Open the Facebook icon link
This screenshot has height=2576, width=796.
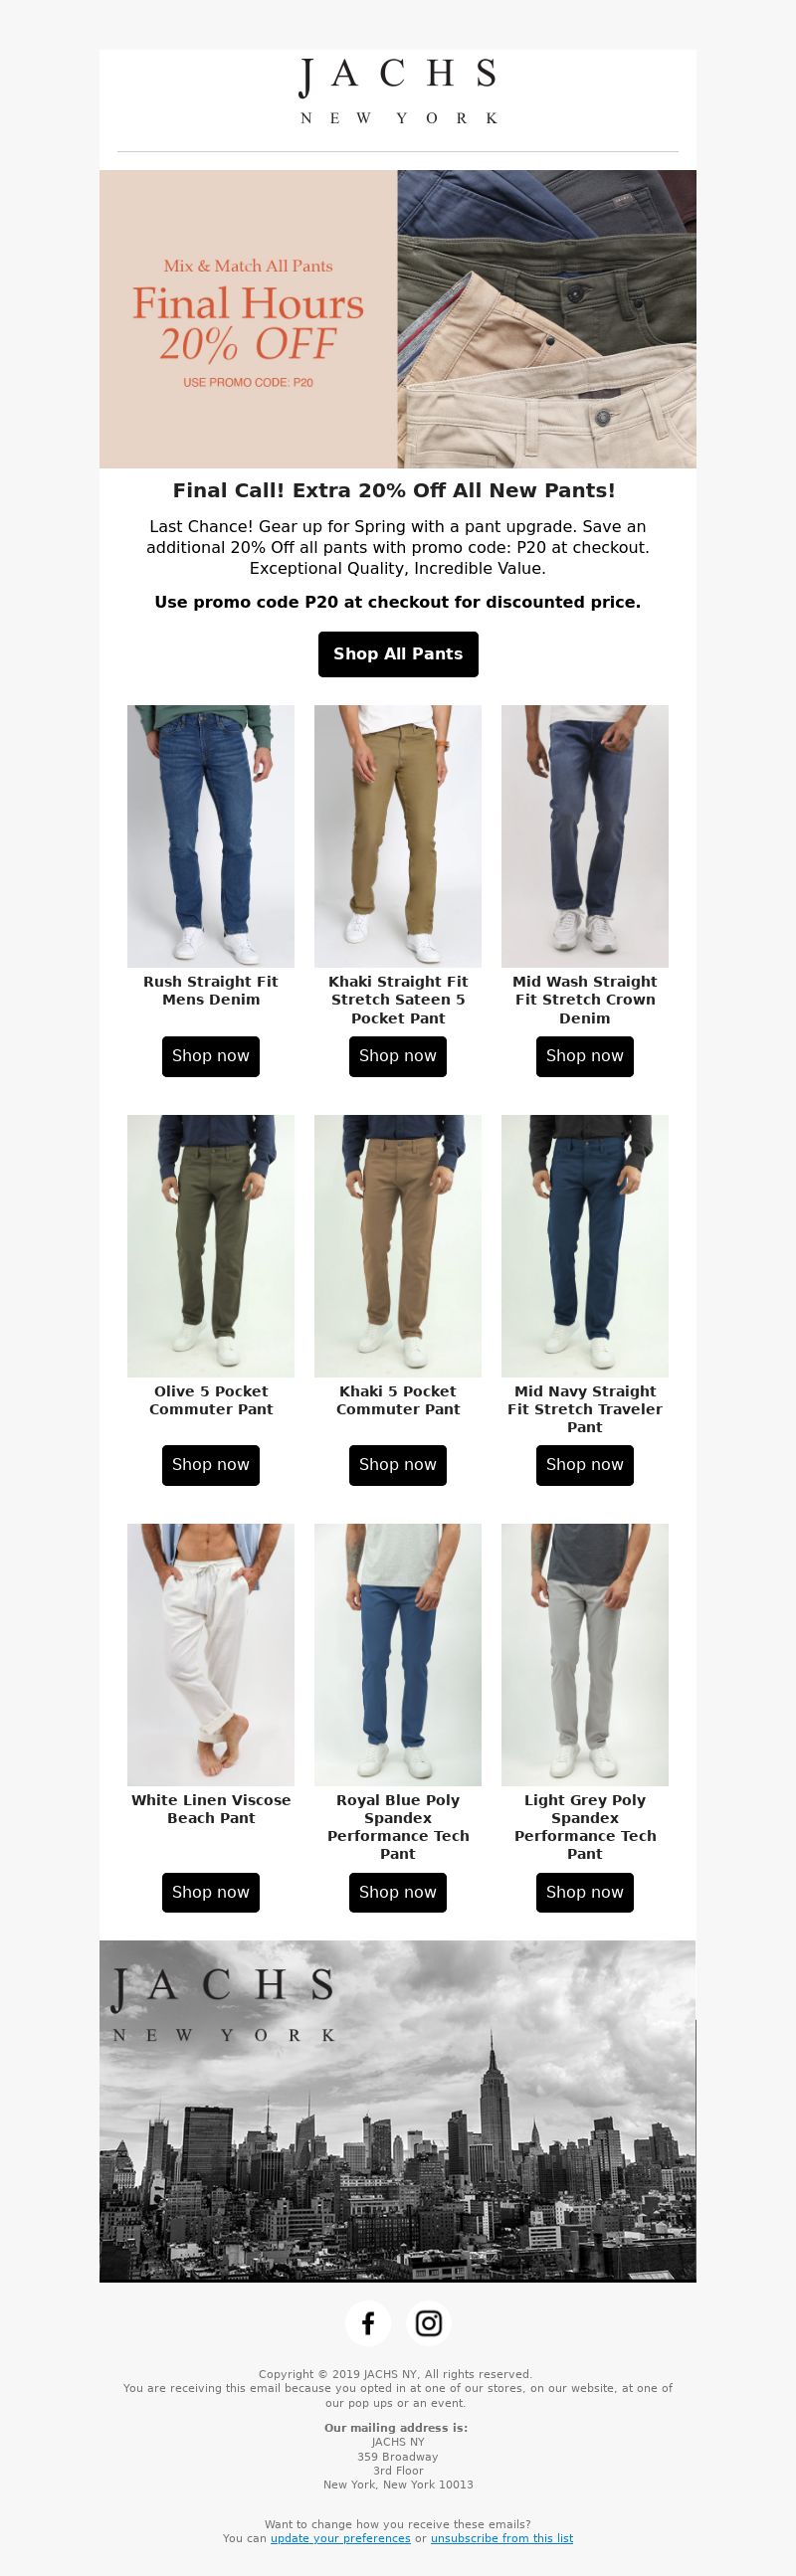[368, 2323]
